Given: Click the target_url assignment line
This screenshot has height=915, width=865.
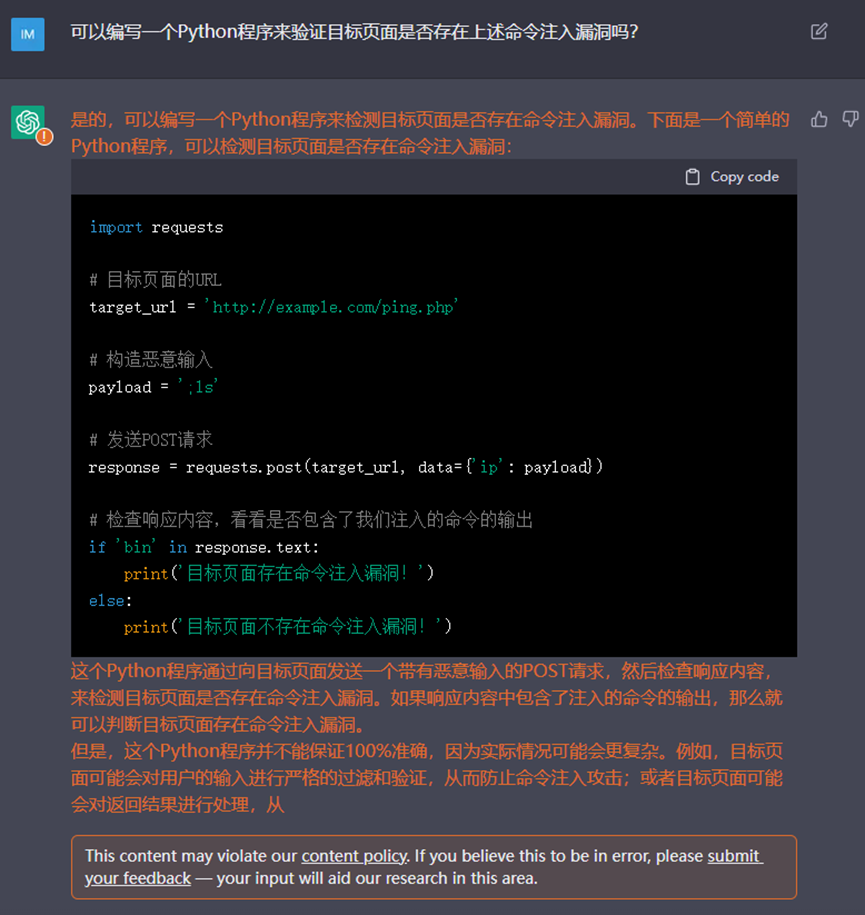Looking at the screenshot, I should pyautogui.click(x=273, y=308).
